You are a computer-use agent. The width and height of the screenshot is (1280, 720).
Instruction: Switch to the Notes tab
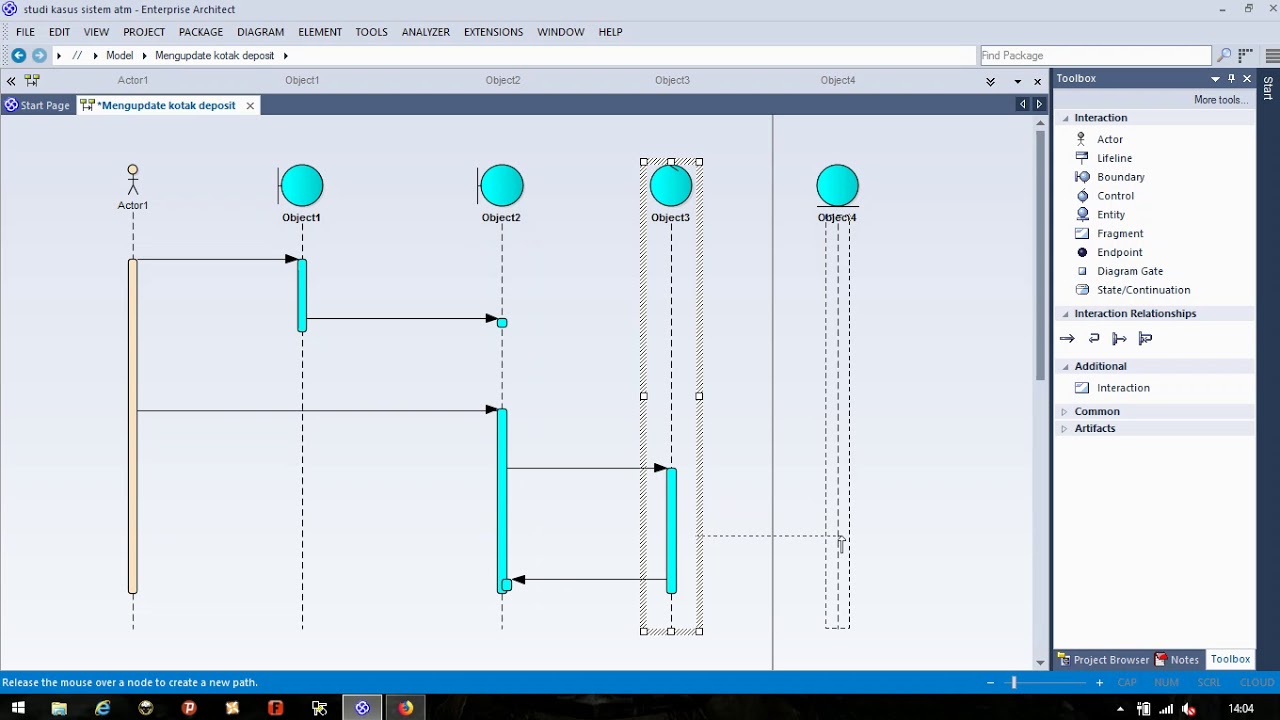[x=1177, y=660]
